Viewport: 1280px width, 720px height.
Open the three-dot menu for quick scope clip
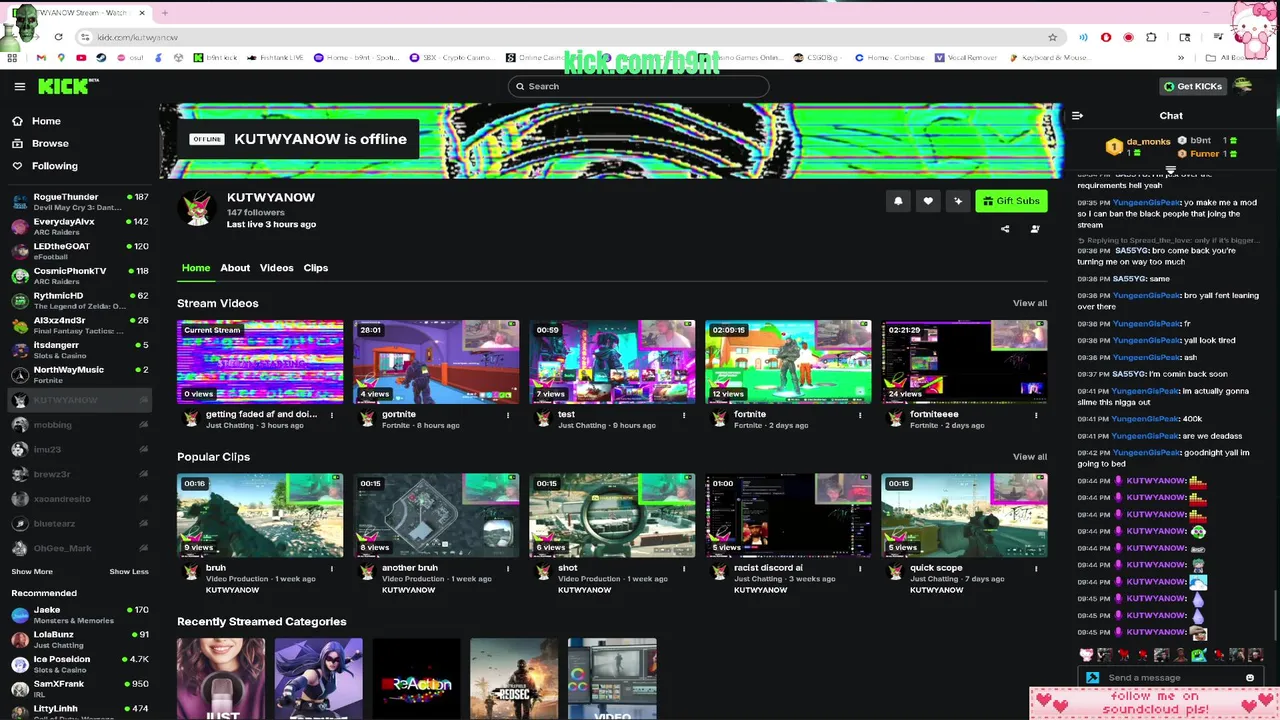click(x=1036, y=569)
